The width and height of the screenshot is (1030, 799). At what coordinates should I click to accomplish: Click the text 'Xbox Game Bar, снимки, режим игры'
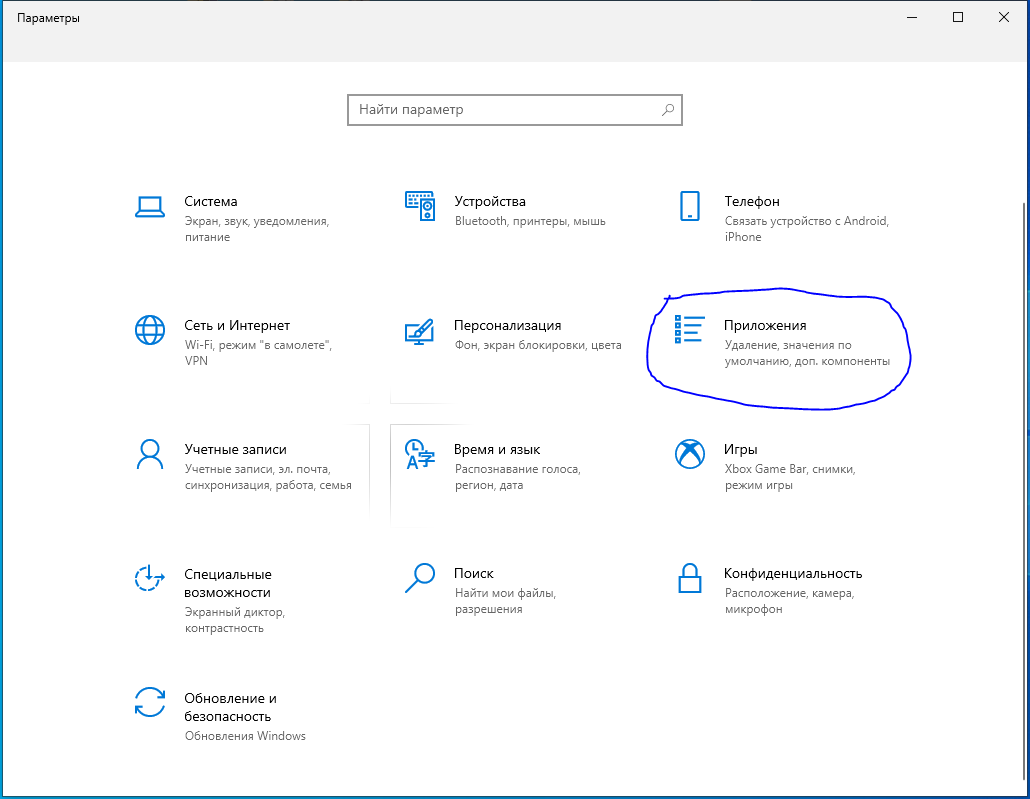click(790, 477)
